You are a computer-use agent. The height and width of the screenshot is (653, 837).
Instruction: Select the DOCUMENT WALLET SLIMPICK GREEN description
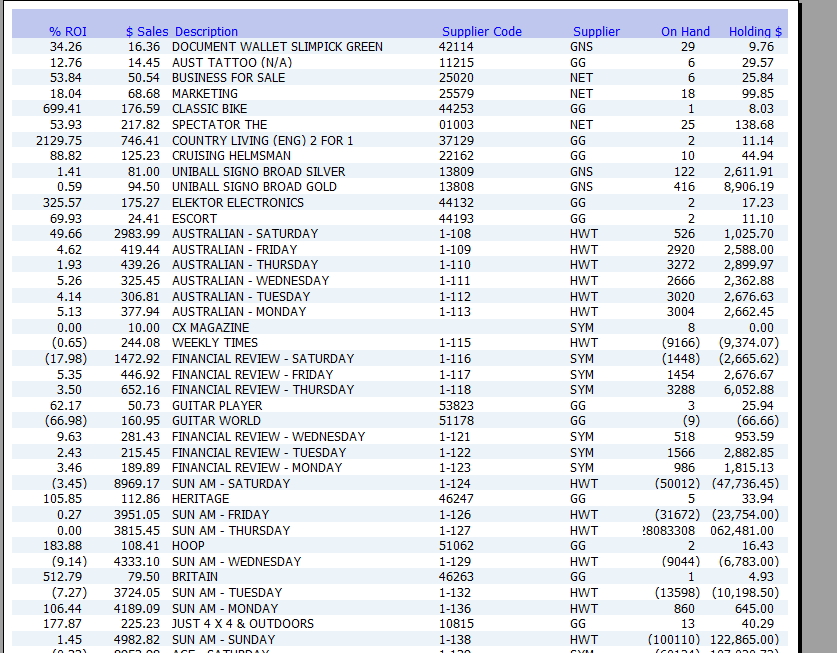[277, 47]
